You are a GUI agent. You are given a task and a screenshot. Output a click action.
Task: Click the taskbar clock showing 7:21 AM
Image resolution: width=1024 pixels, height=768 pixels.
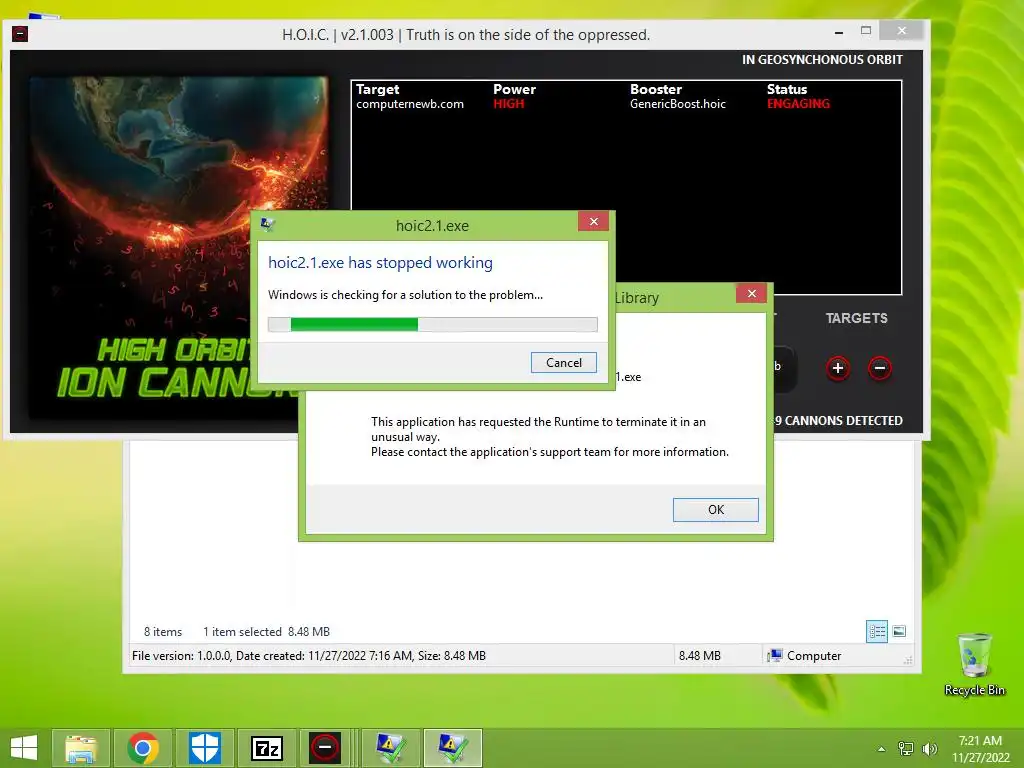980,741
